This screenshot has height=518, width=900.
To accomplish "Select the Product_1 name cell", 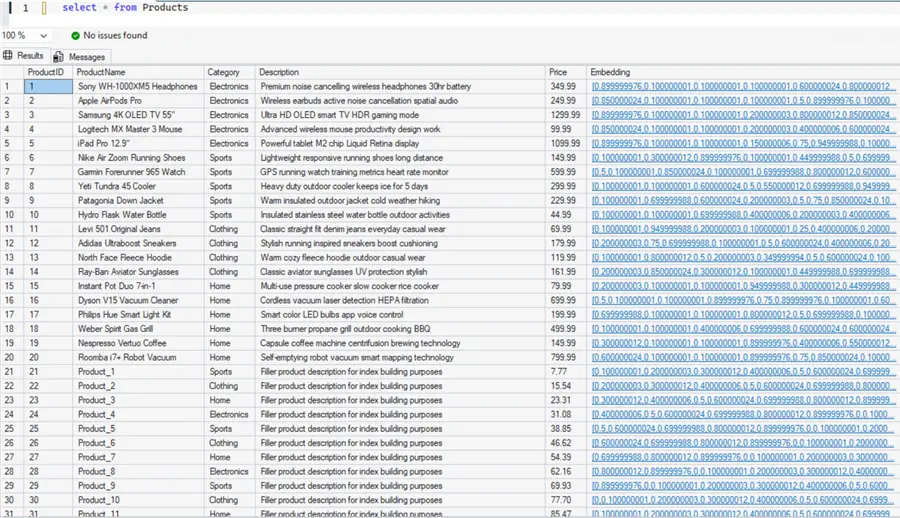I will (x=138, y=372).
